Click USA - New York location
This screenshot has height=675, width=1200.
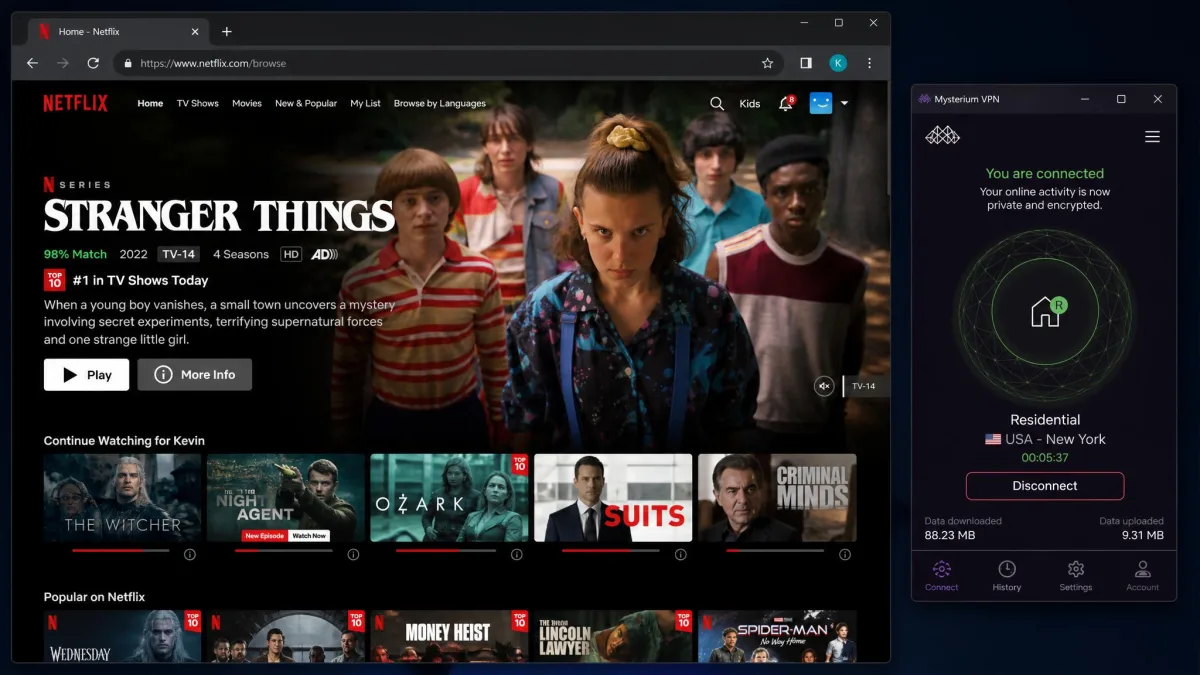click(1045, 439)
